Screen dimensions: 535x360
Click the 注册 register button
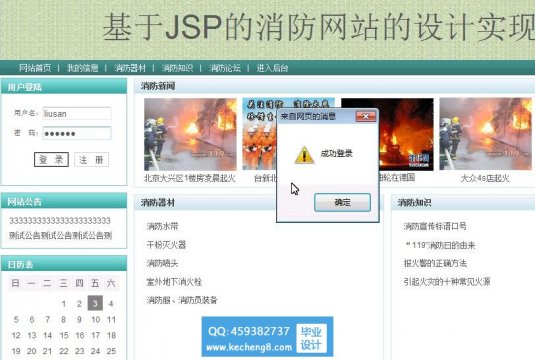coord(91,159)
